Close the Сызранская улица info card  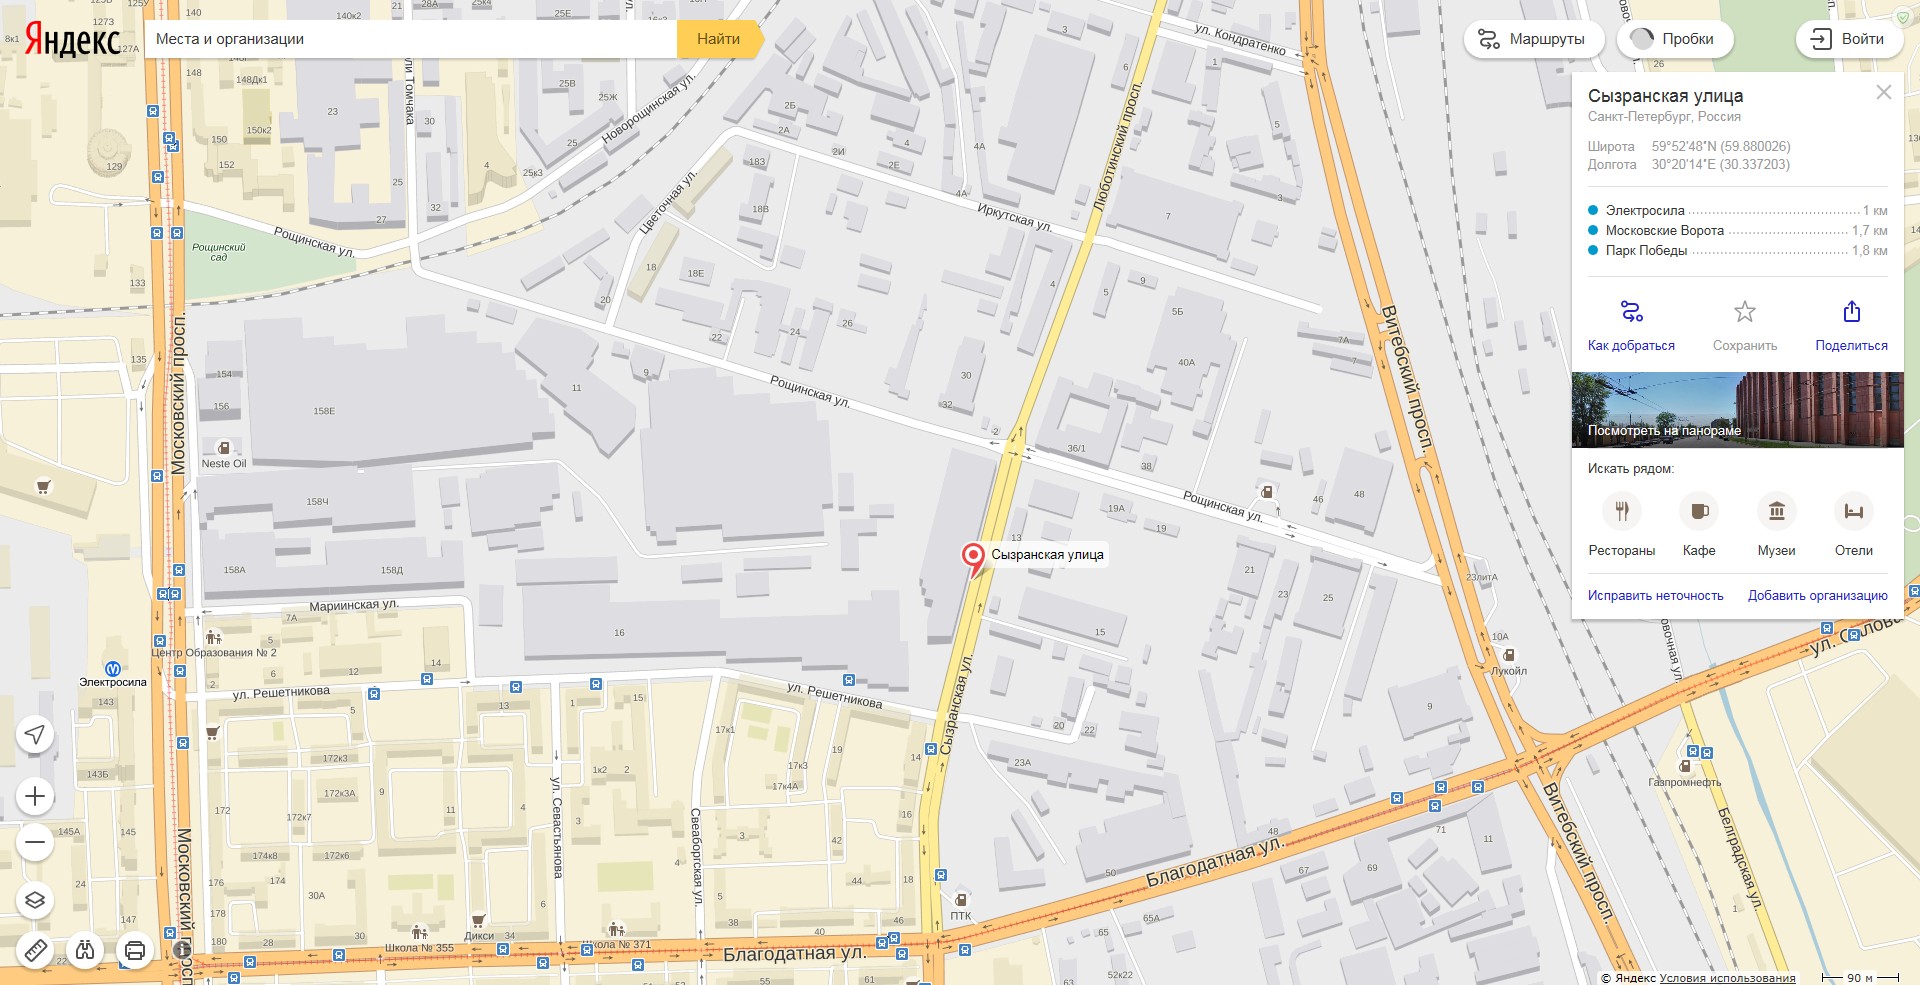point(1884,92)
